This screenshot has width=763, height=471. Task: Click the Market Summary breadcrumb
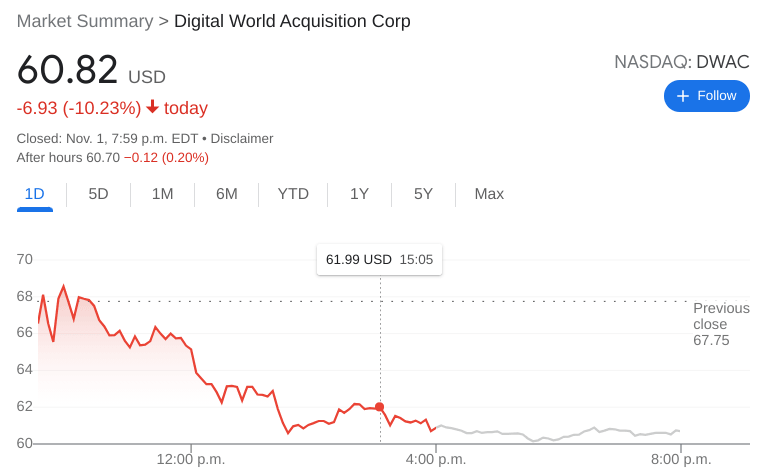[x=85, y=21]
